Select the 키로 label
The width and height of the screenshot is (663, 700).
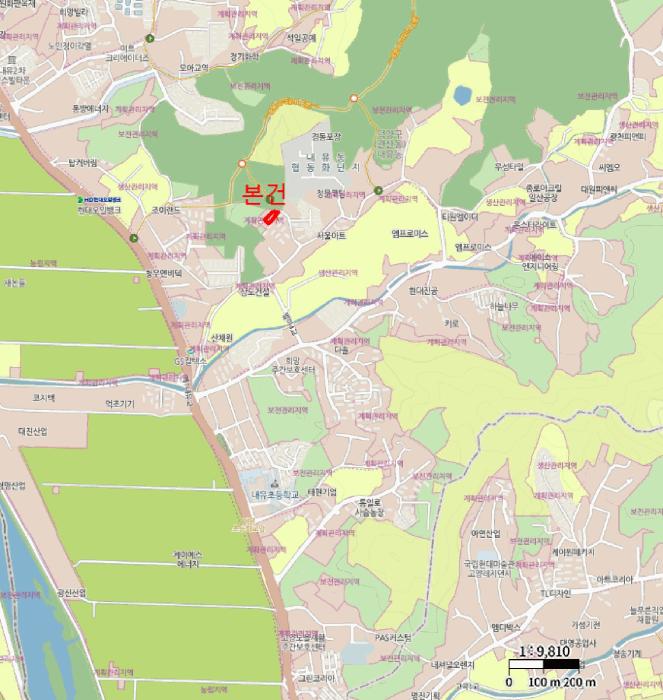click(x=451, y=323)
